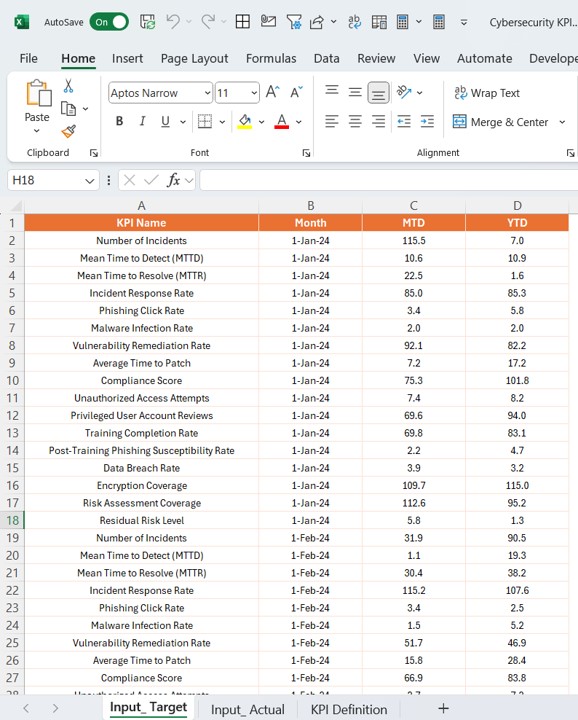The height and width of the screenshot is (720, 578).
Task: Toggle Italic formatting
Action: pyautogui.click(x=142, y=121)
